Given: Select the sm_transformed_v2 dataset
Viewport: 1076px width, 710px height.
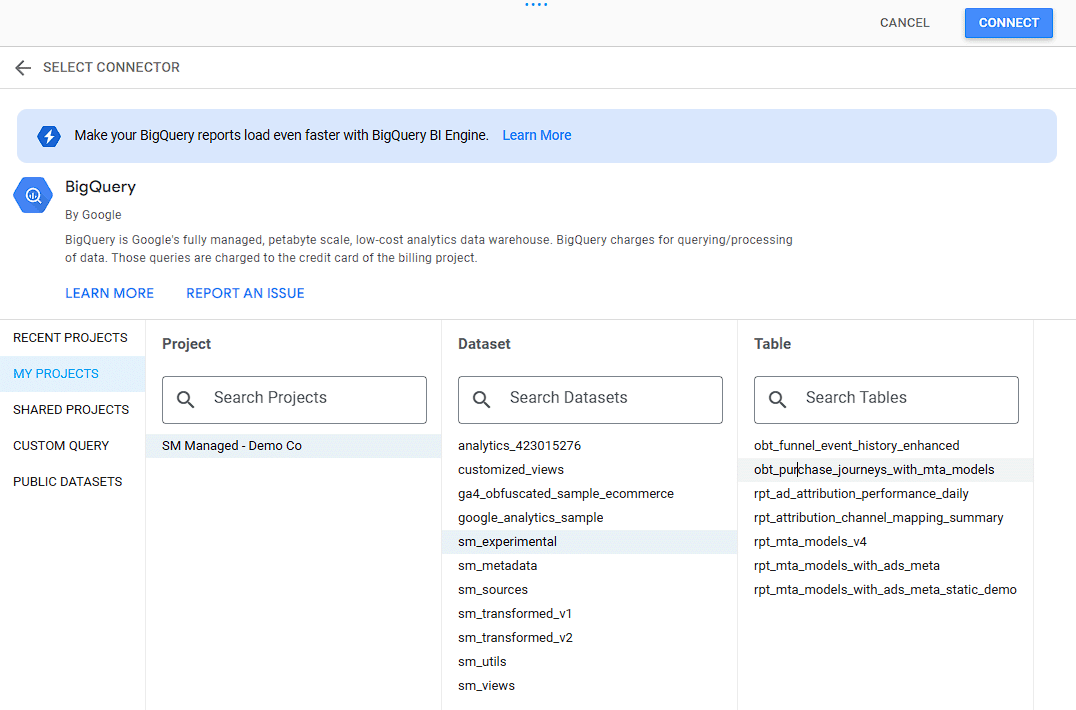Looking at the screenshot, I should click(x=589, y=638).
